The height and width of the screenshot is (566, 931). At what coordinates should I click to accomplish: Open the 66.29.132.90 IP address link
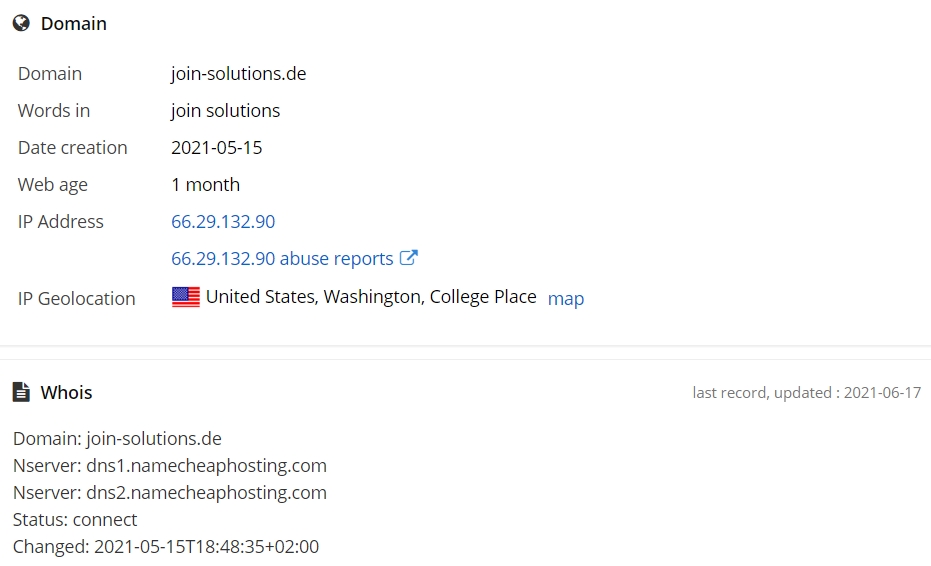(x=223, y=222)
